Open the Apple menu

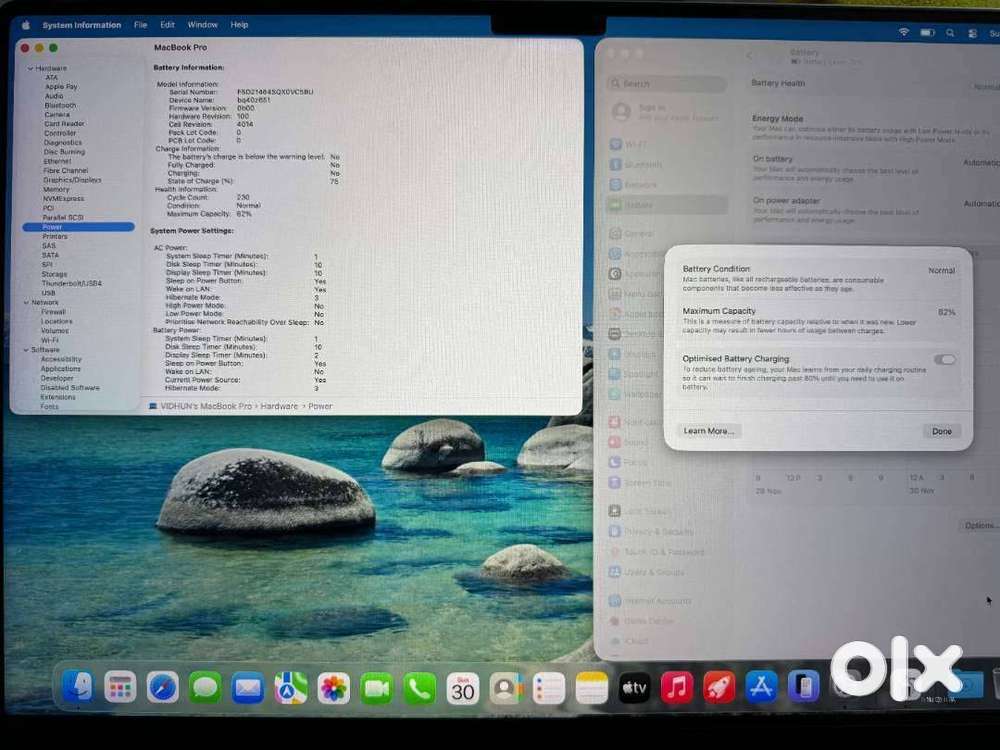tap(26, 25)
